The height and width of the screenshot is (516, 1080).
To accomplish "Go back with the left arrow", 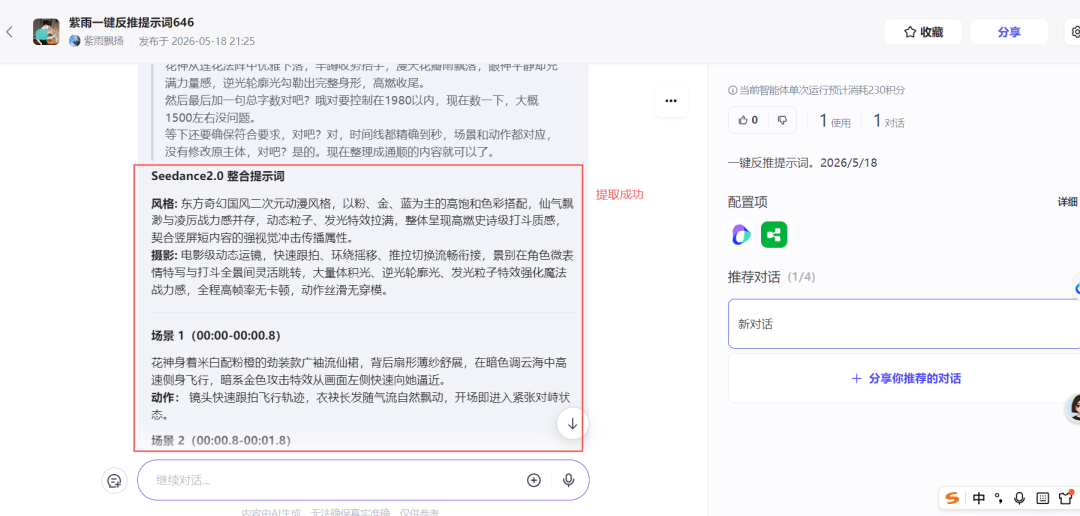I will [x=10, y=32].
